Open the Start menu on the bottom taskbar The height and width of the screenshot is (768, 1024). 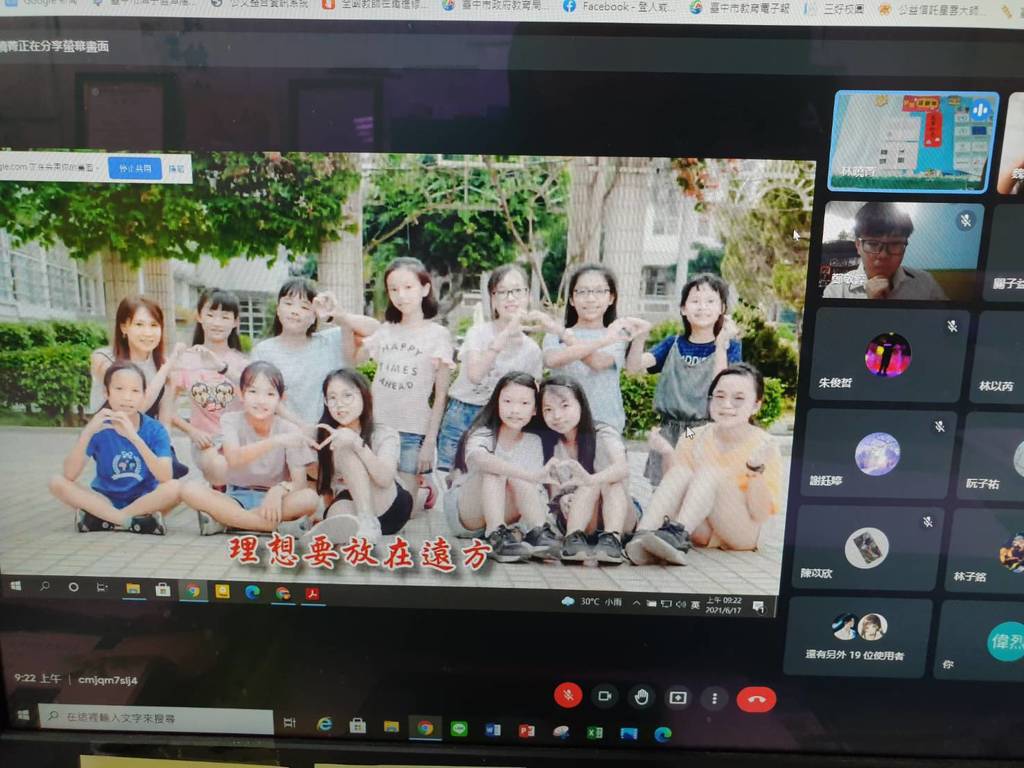coord(23,714)
